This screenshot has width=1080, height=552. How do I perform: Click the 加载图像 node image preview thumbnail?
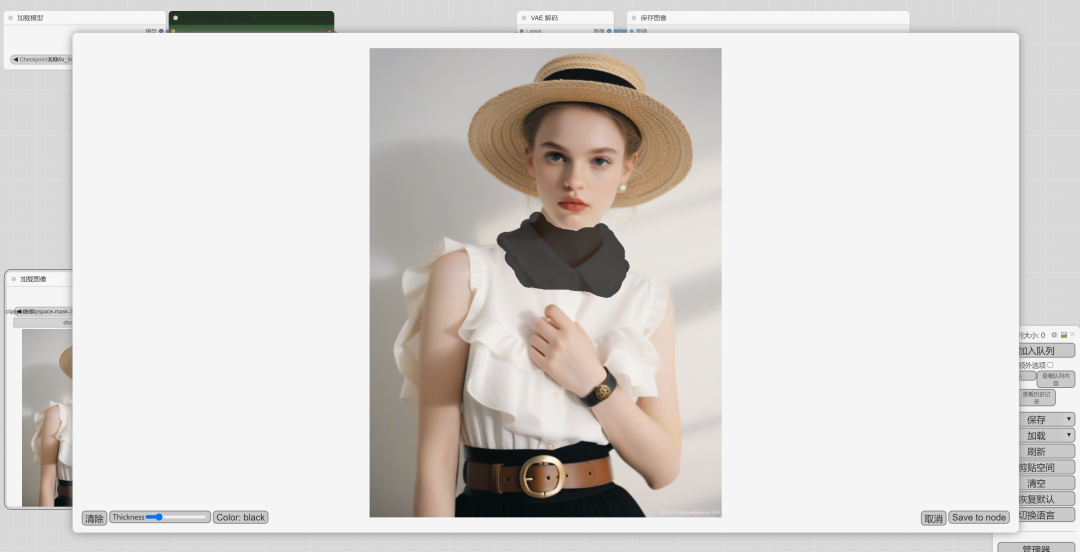coord(47,418)
